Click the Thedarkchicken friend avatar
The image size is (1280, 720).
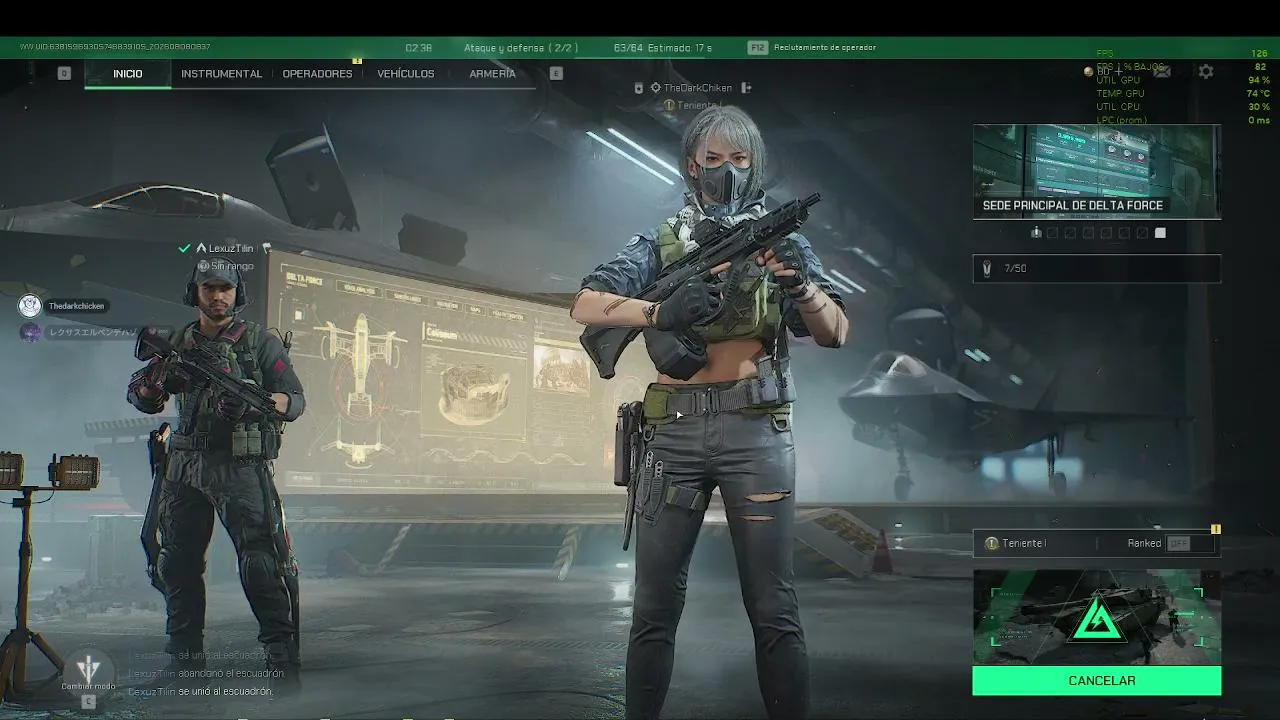[x=30, y=306]
